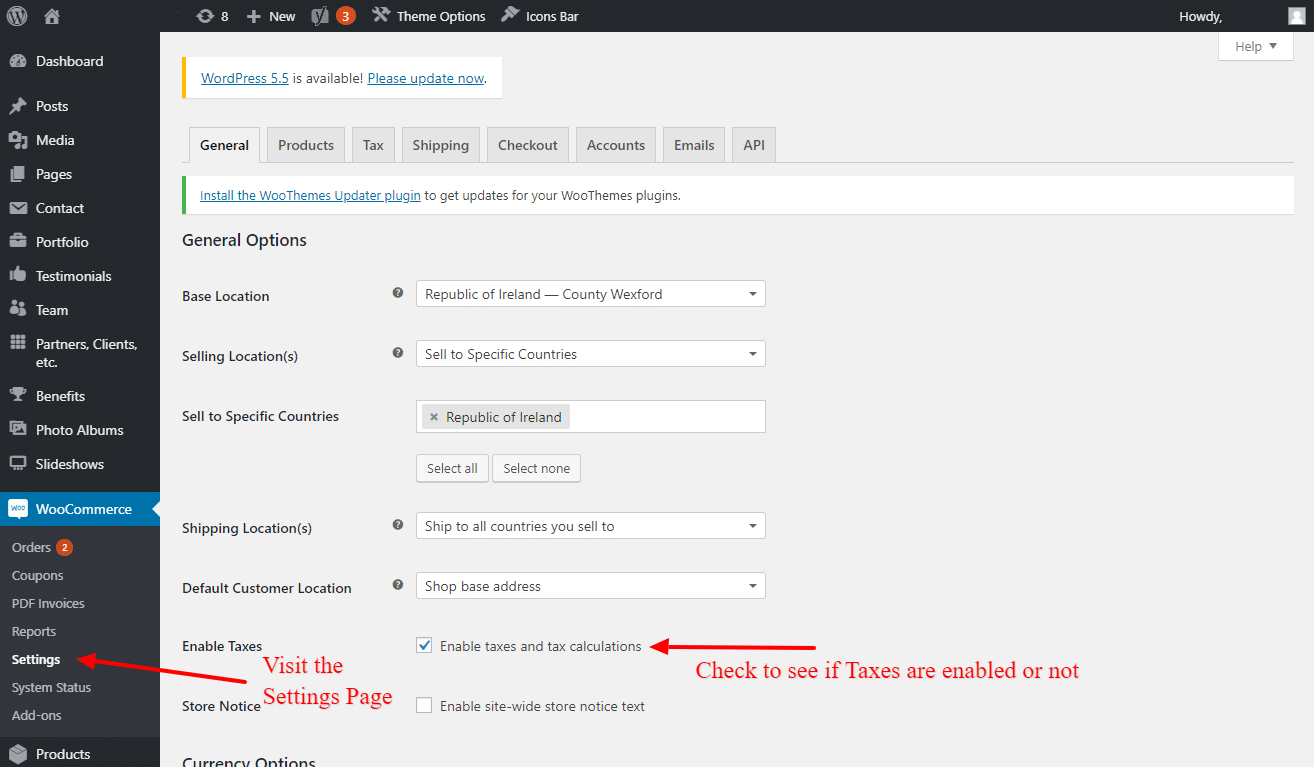Click the Benefits star icon
The image size is (1314, 767).
[18, 396]
